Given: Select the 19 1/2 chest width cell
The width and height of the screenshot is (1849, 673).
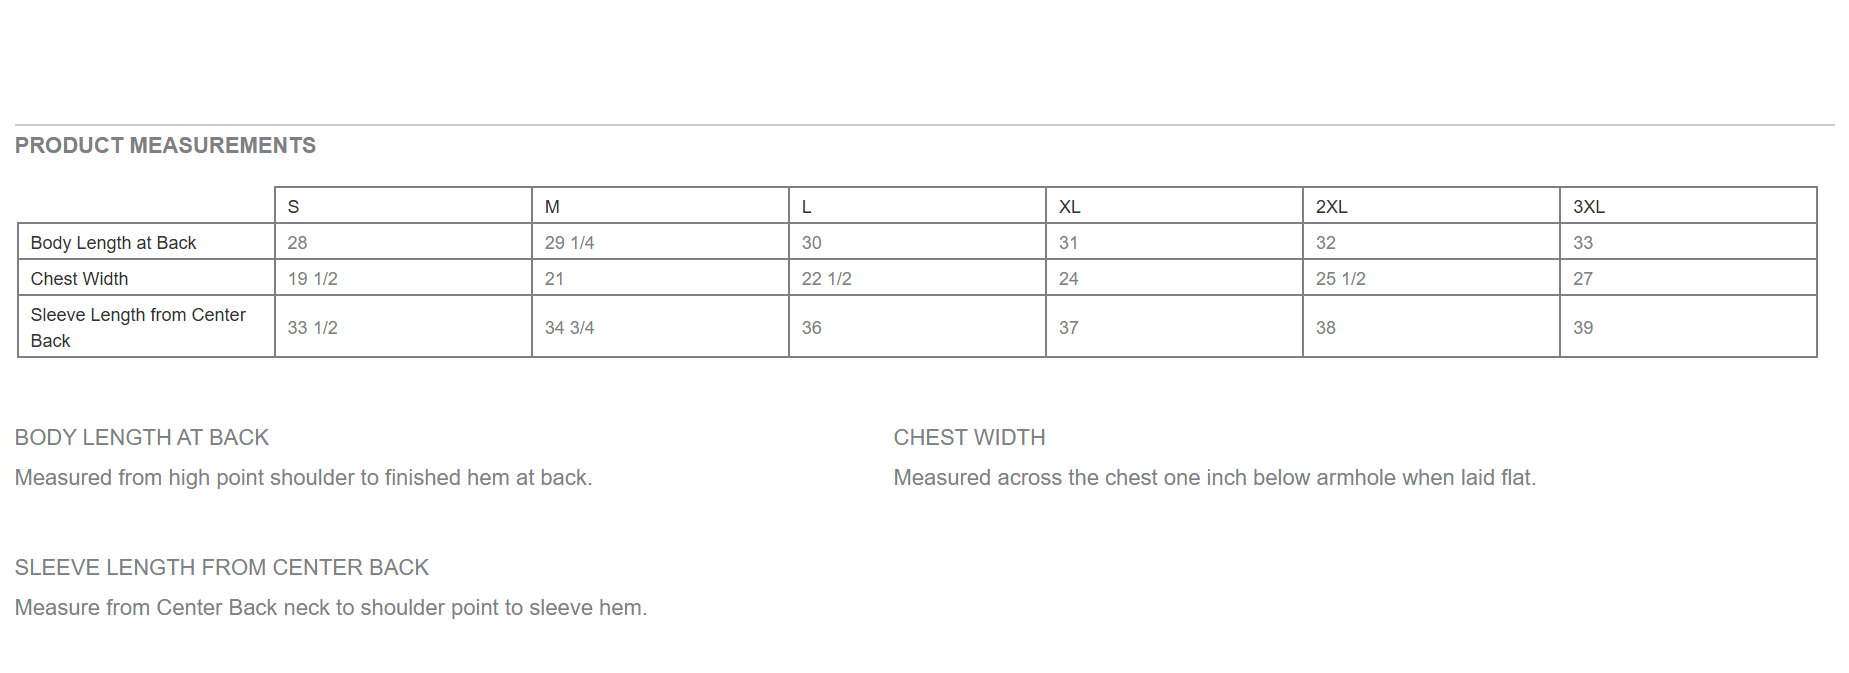Looking at the screenshot, I should [x=312, y=279].
